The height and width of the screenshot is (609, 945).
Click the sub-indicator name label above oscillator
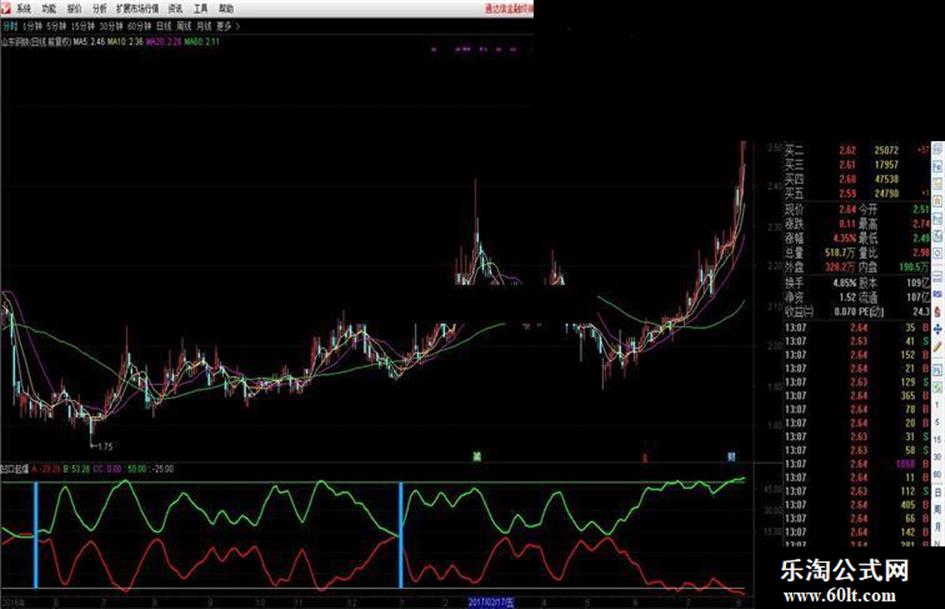coord(14,469)
